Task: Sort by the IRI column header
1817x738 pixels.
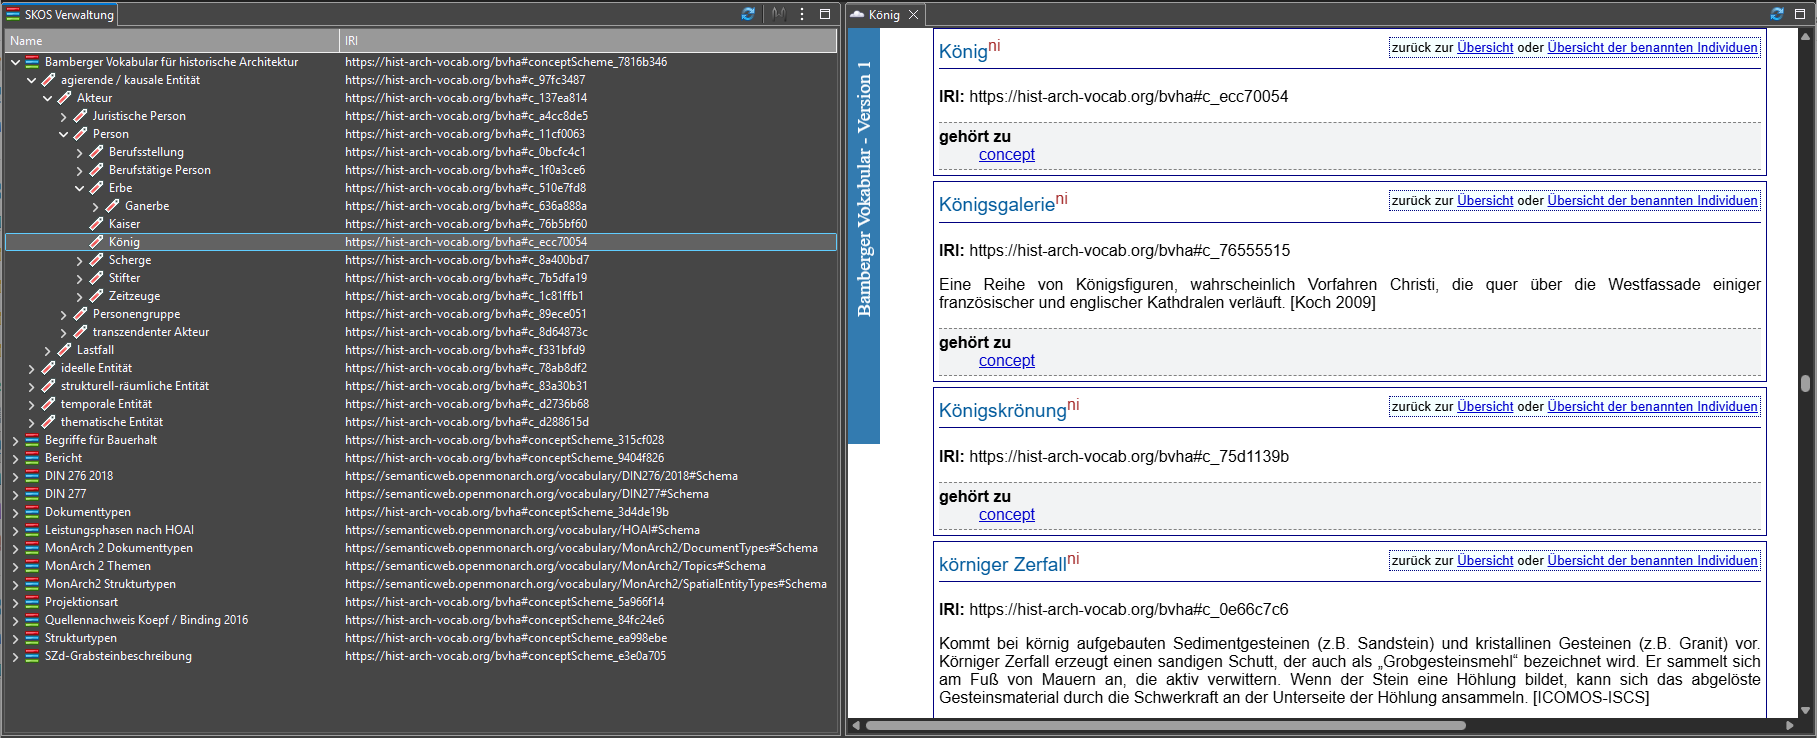Action: 588,41
